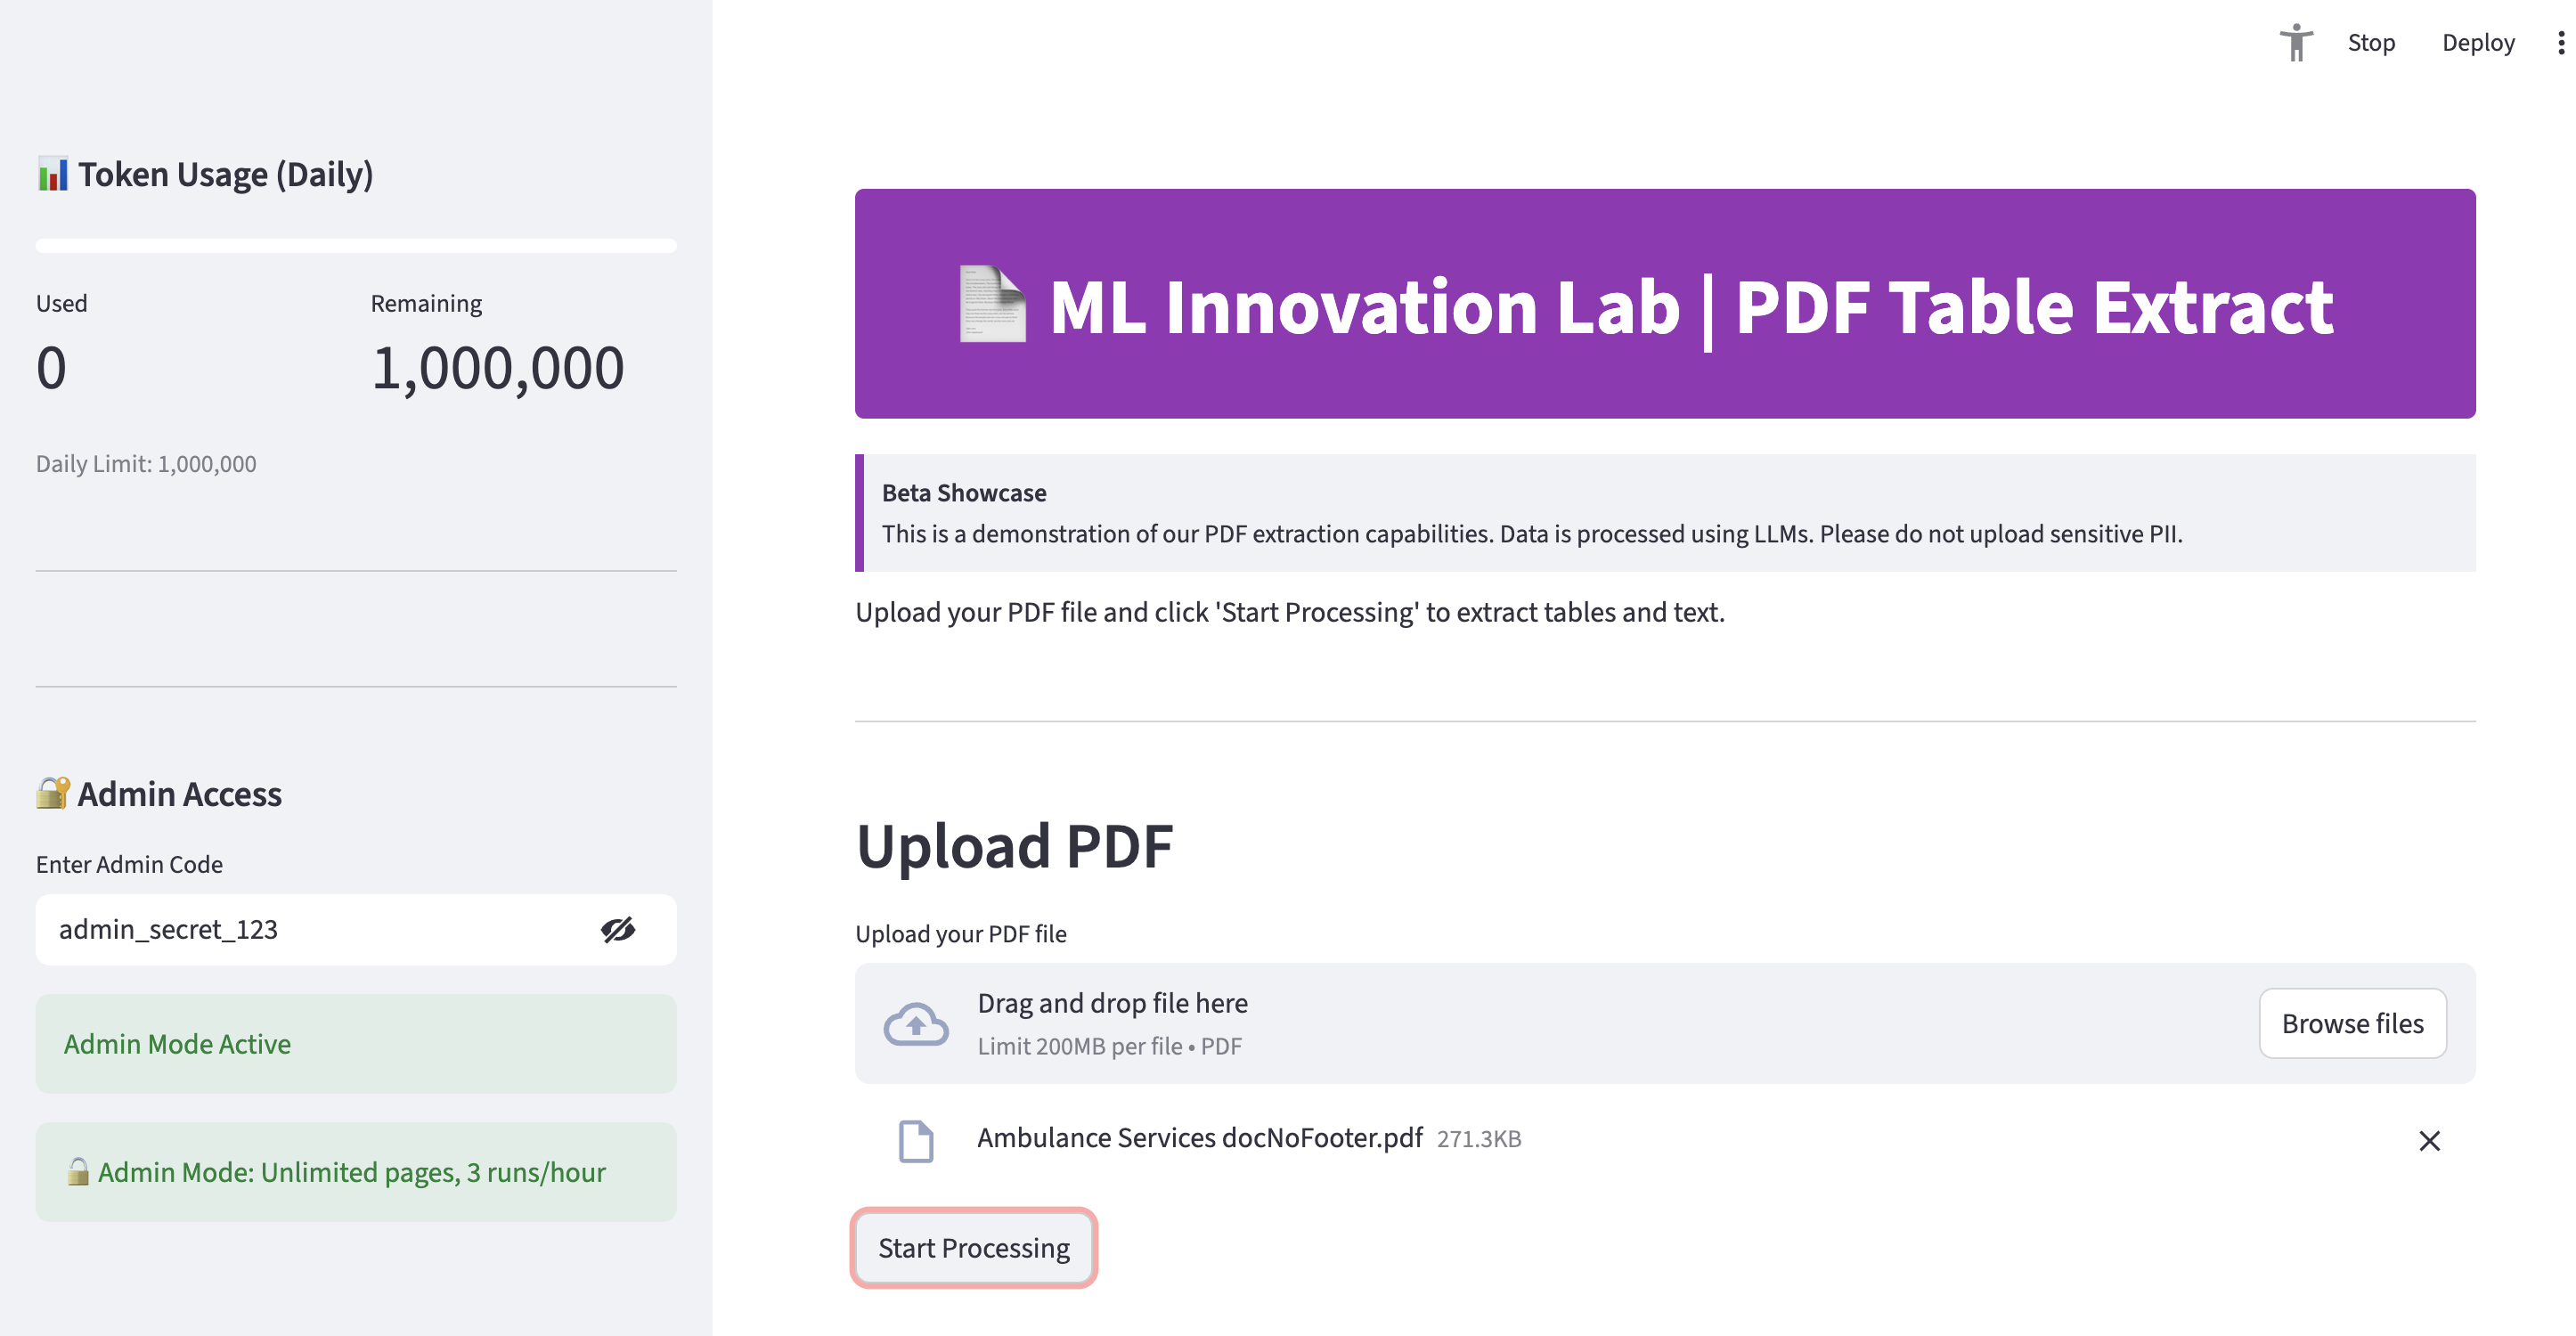Click the running status icon
2576x1336 pixels.
(2296, 43)
